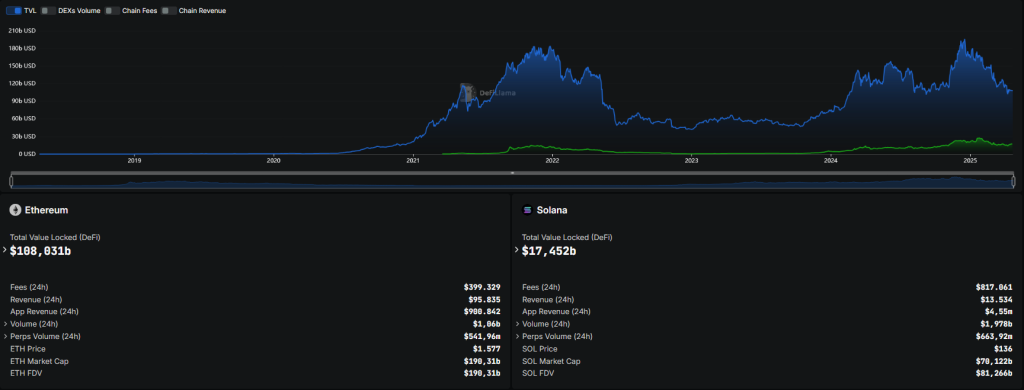This screenshot has width=1024, height=390.
Task: Expand Solana Perps Volume (24h) row
Action: pyautogui.click(x=517, y=336)
